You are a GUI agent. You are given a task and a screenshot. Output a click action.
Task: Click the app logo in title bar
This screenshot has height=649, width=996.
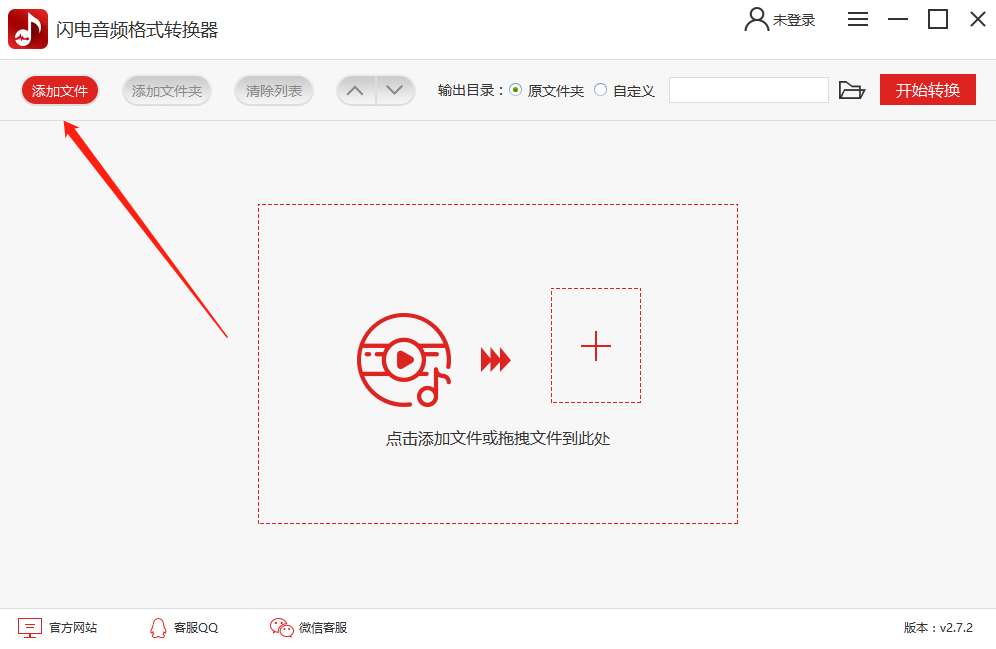28,29
